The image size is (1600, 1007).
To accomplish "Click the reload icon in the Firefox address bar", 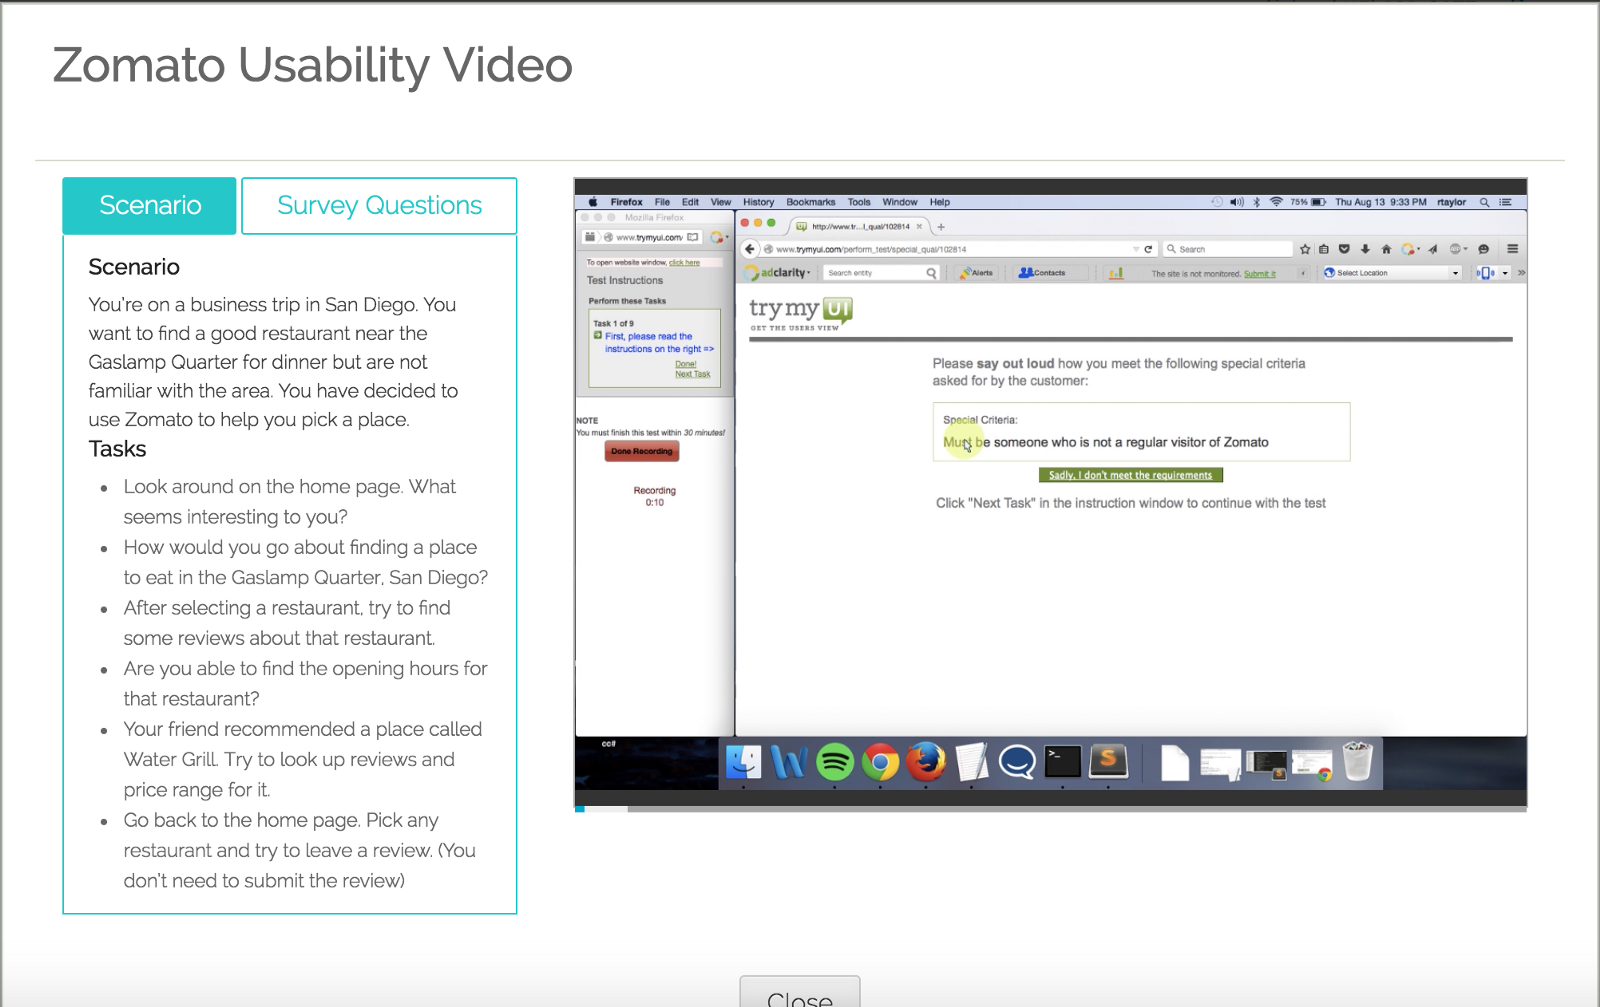I will coord(1148,249).
